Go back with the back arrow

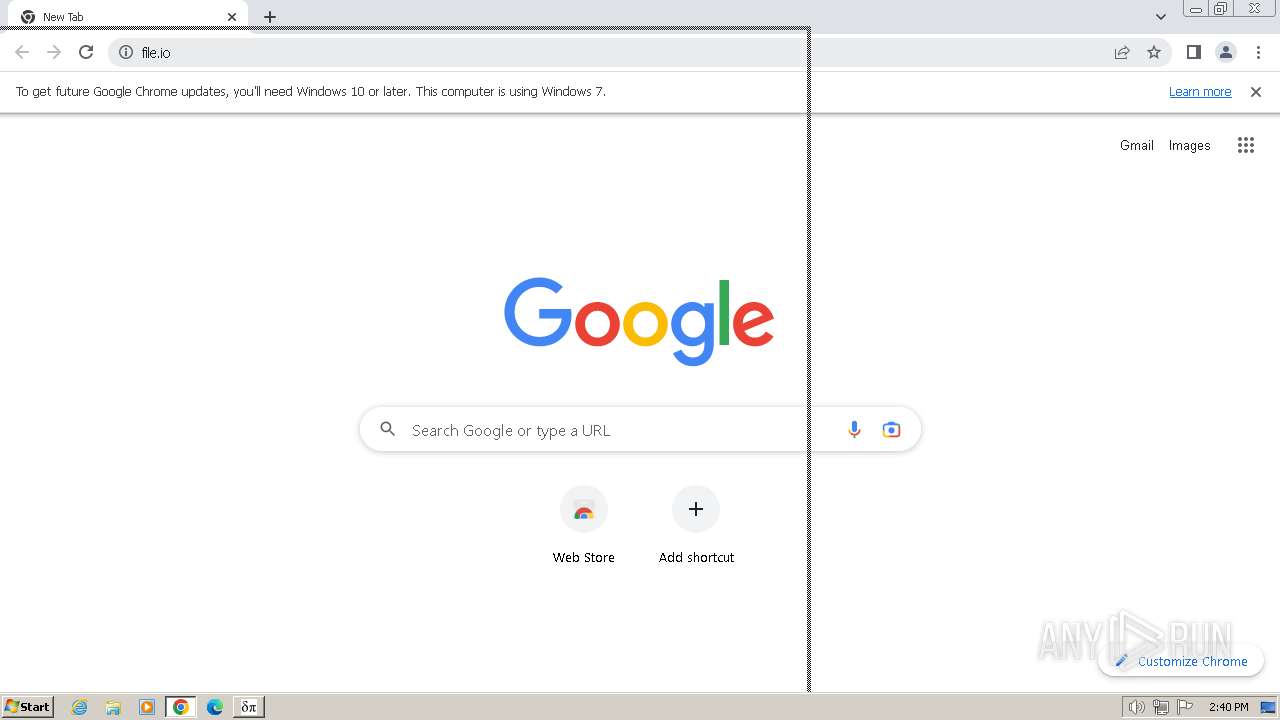pyautogui.click(x=22, y=52)
